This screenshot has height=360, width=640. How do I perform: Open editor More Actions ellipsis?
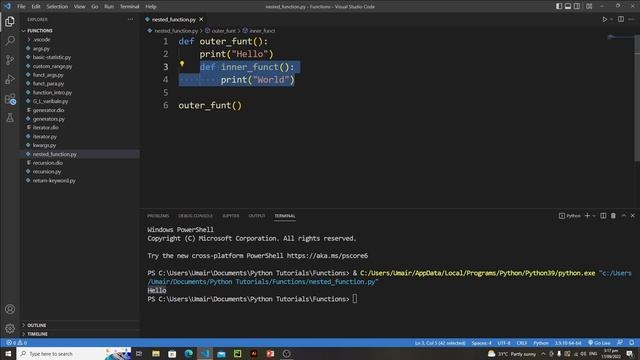coord(631,19)
